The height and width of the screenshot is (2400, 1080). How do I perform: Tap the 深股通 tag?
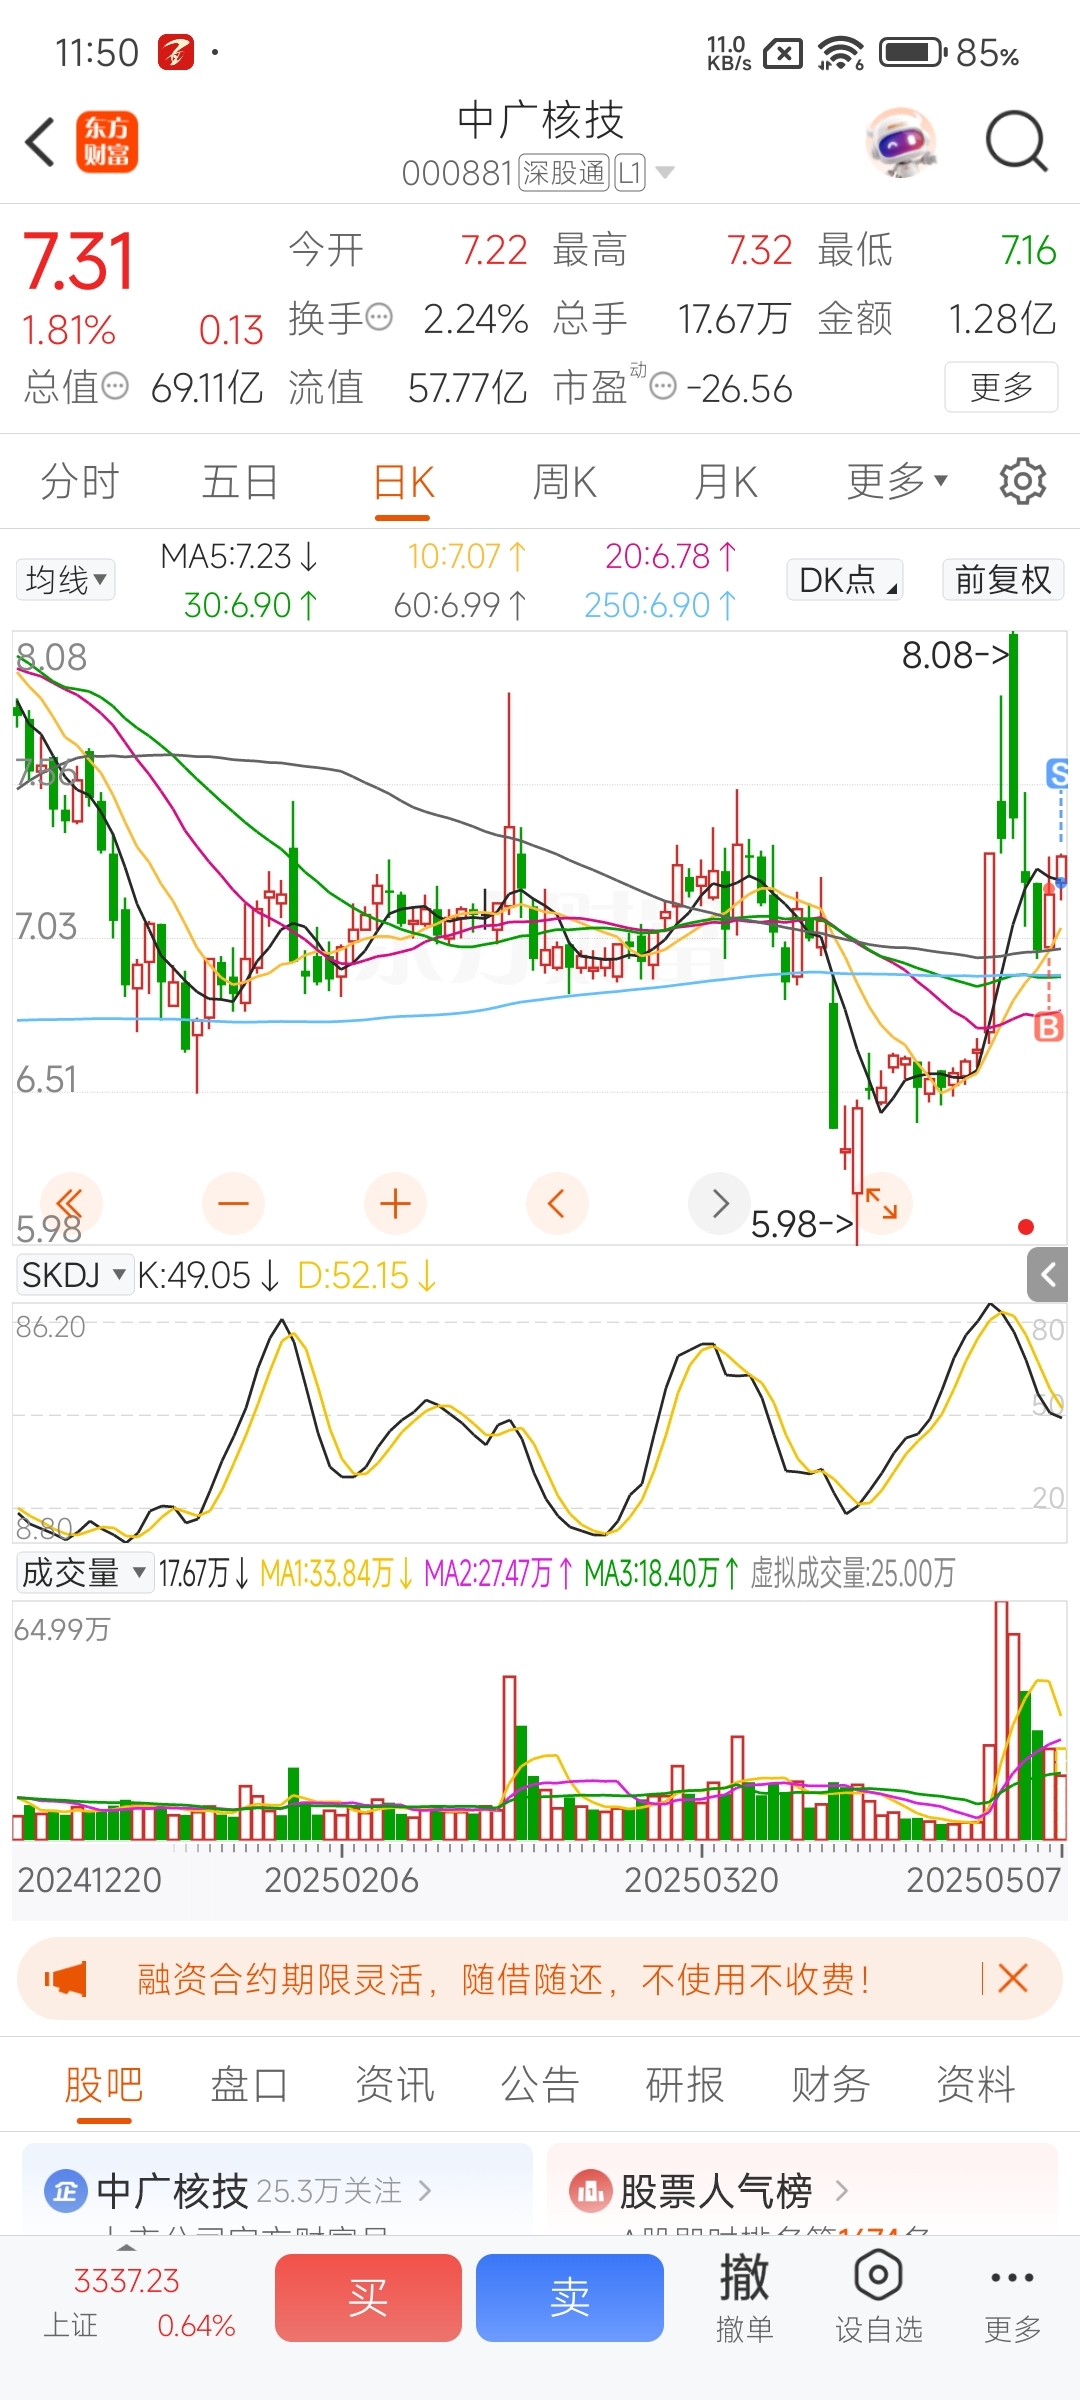[564, 173]
